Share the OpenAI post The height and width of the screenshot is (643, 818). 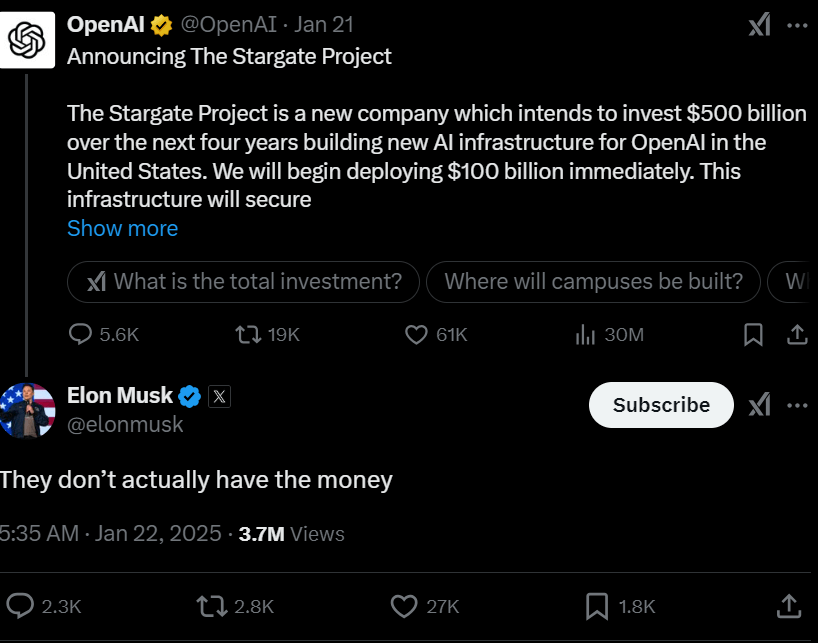tap(798, 334)
